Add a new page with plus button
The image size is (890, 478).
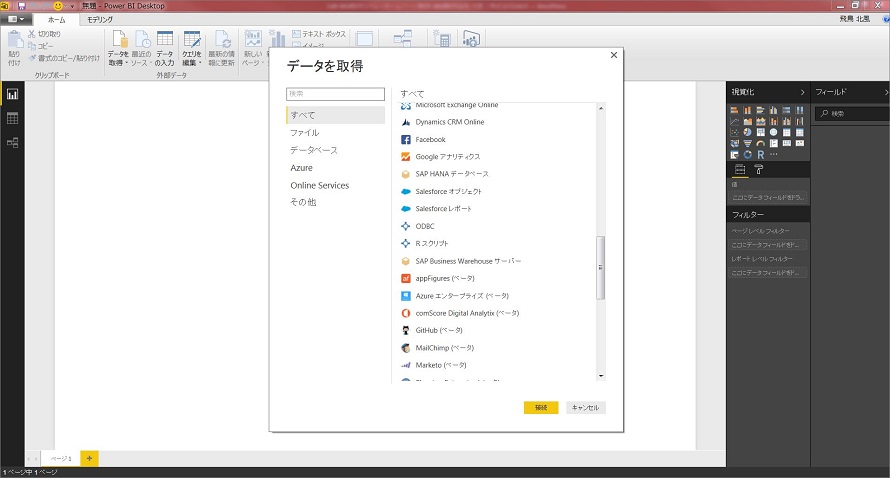(x=89, y=458)
